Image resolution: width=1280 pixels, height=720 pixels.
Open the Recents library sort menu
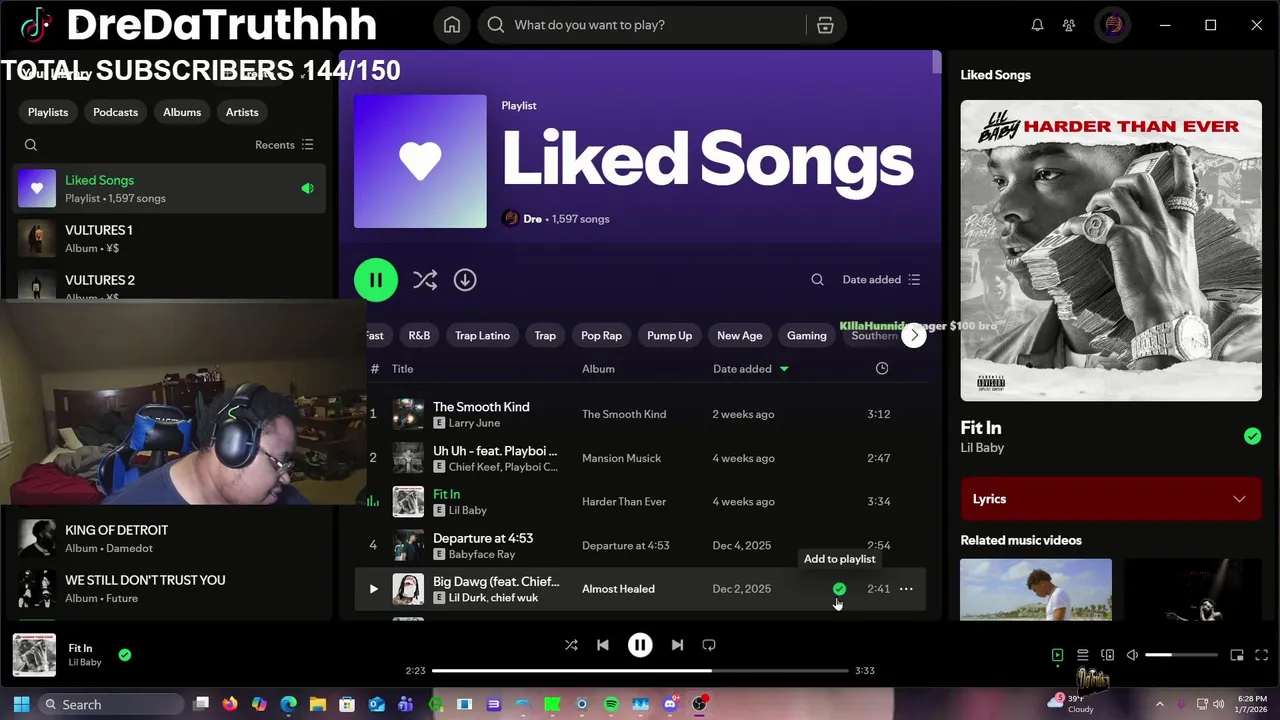point(284,145)
